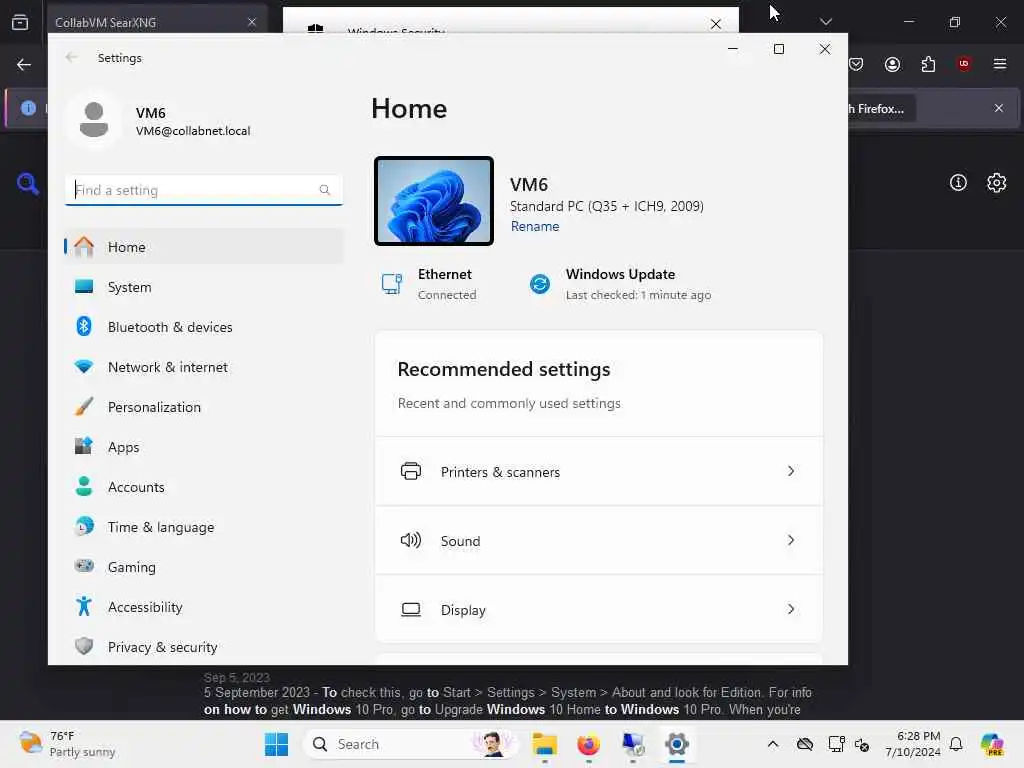This screenshot has height=768, width=1024.
Task: Click the Settings gear in taskbar
Action: (677, 744)
